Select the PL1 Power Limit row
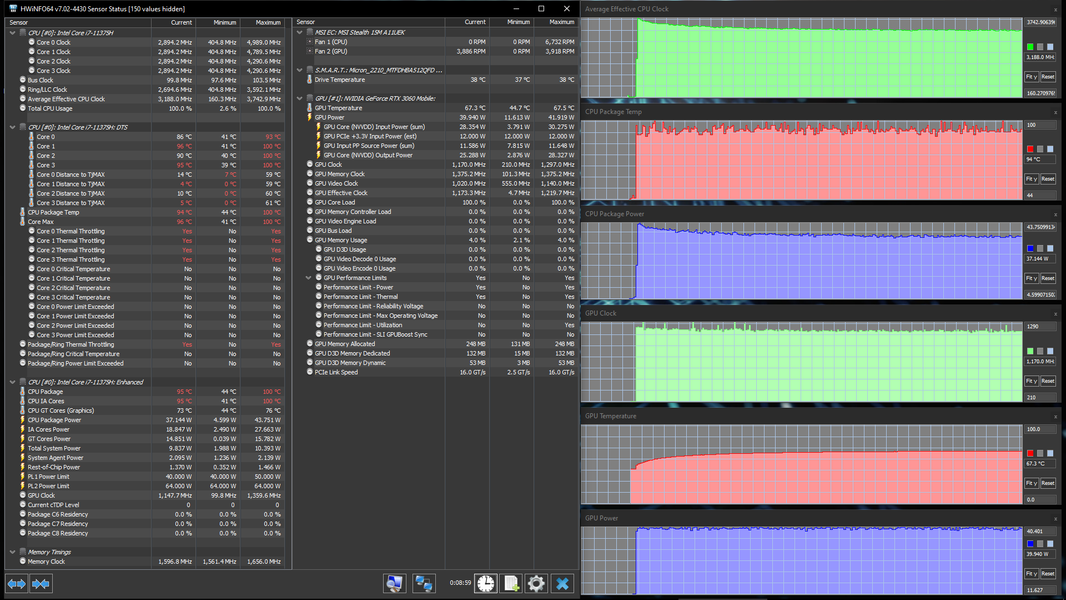 pyautogui.click(x=145, y=477)
